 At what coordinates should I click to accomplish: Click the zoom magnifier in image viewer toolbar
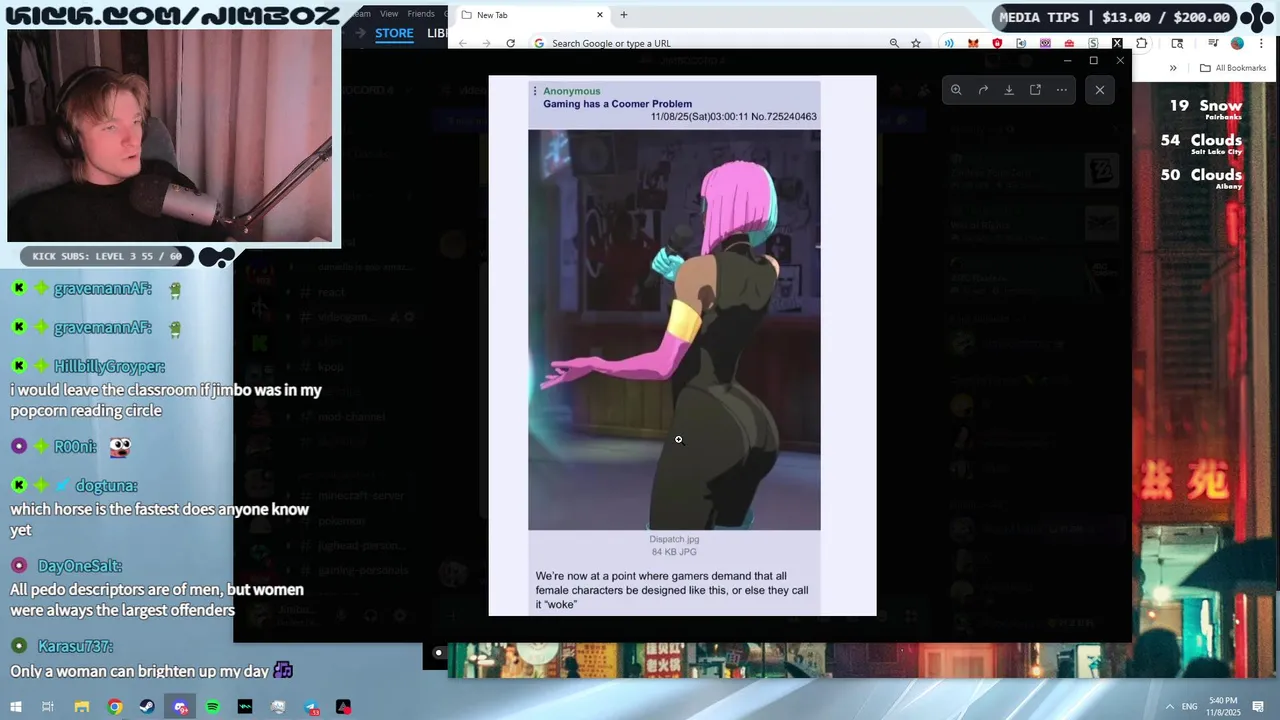pyautogui.click(x=956, y=90)
